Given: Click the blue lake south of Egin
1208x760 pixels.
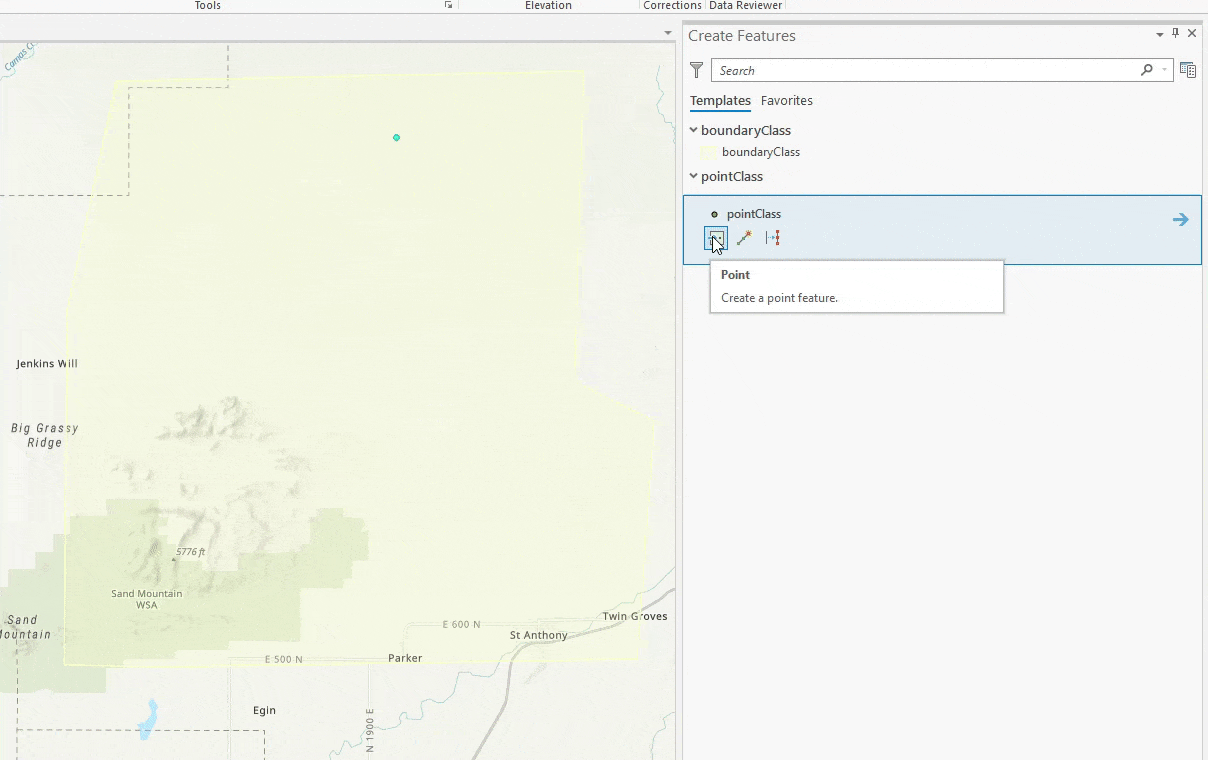Looking at the screenshot, I should pyautogui.click(x=148, y=720).
